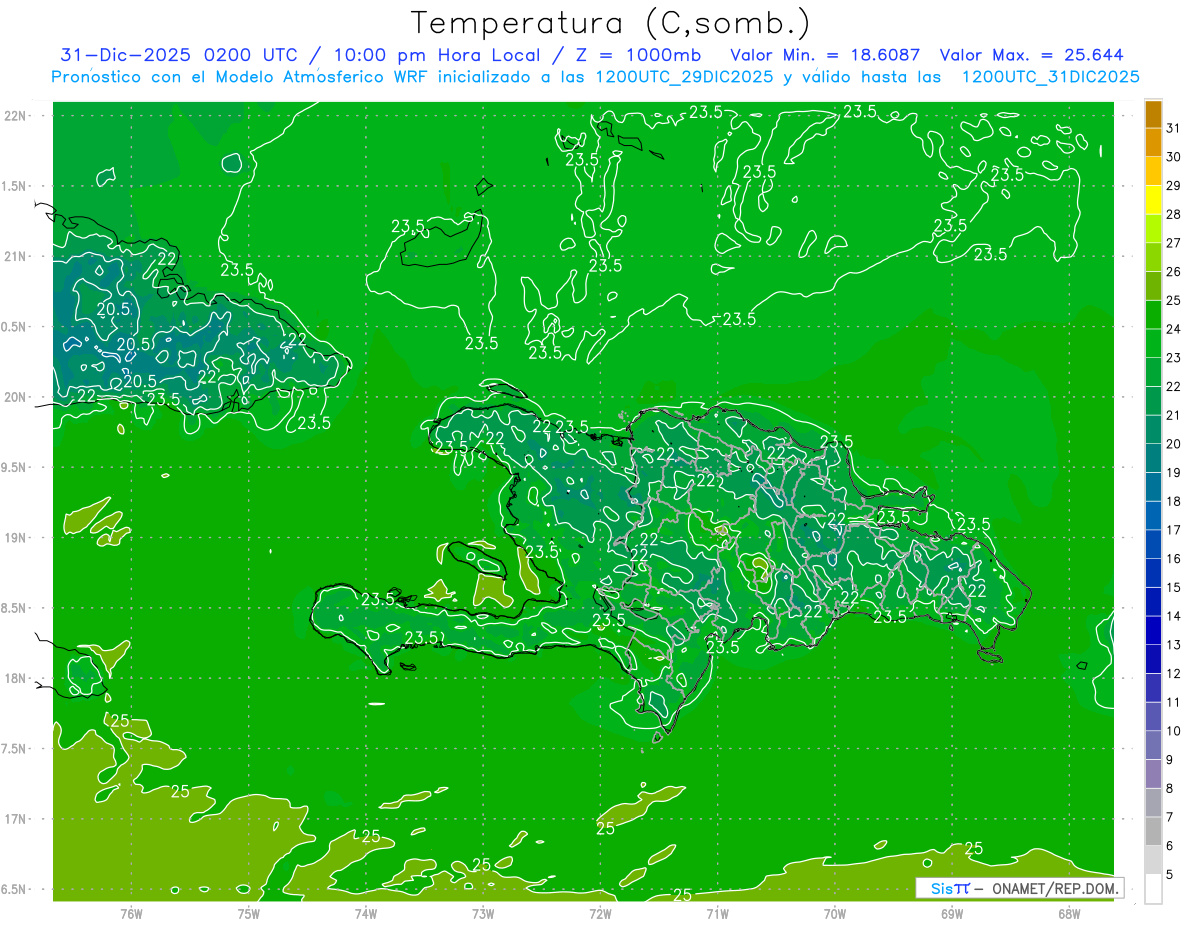Click the "69W" longitude axis label

(x=952, y=913)
